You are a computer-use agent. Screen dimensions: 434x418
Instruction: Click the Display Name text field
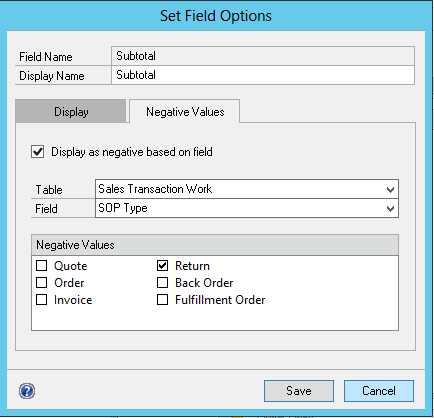(263, 75)
